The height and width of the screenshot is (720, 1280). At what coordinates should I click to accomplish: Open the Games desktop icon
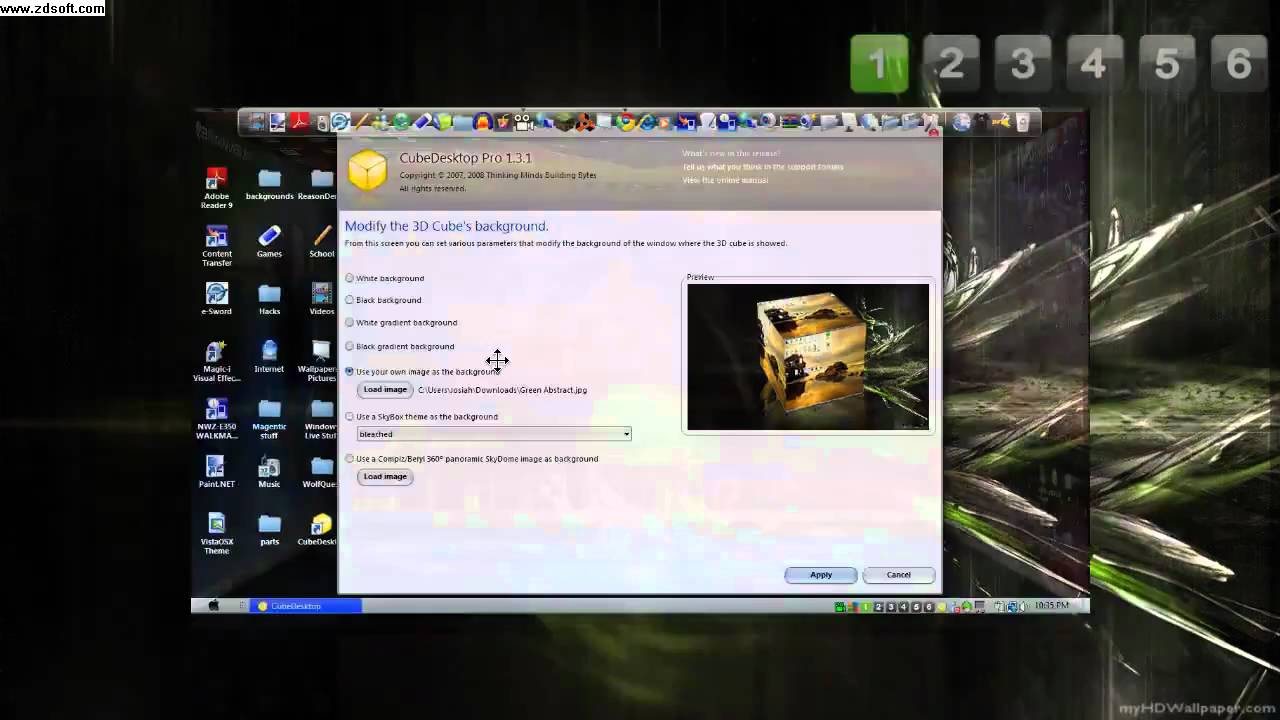(x=269, y=242)
